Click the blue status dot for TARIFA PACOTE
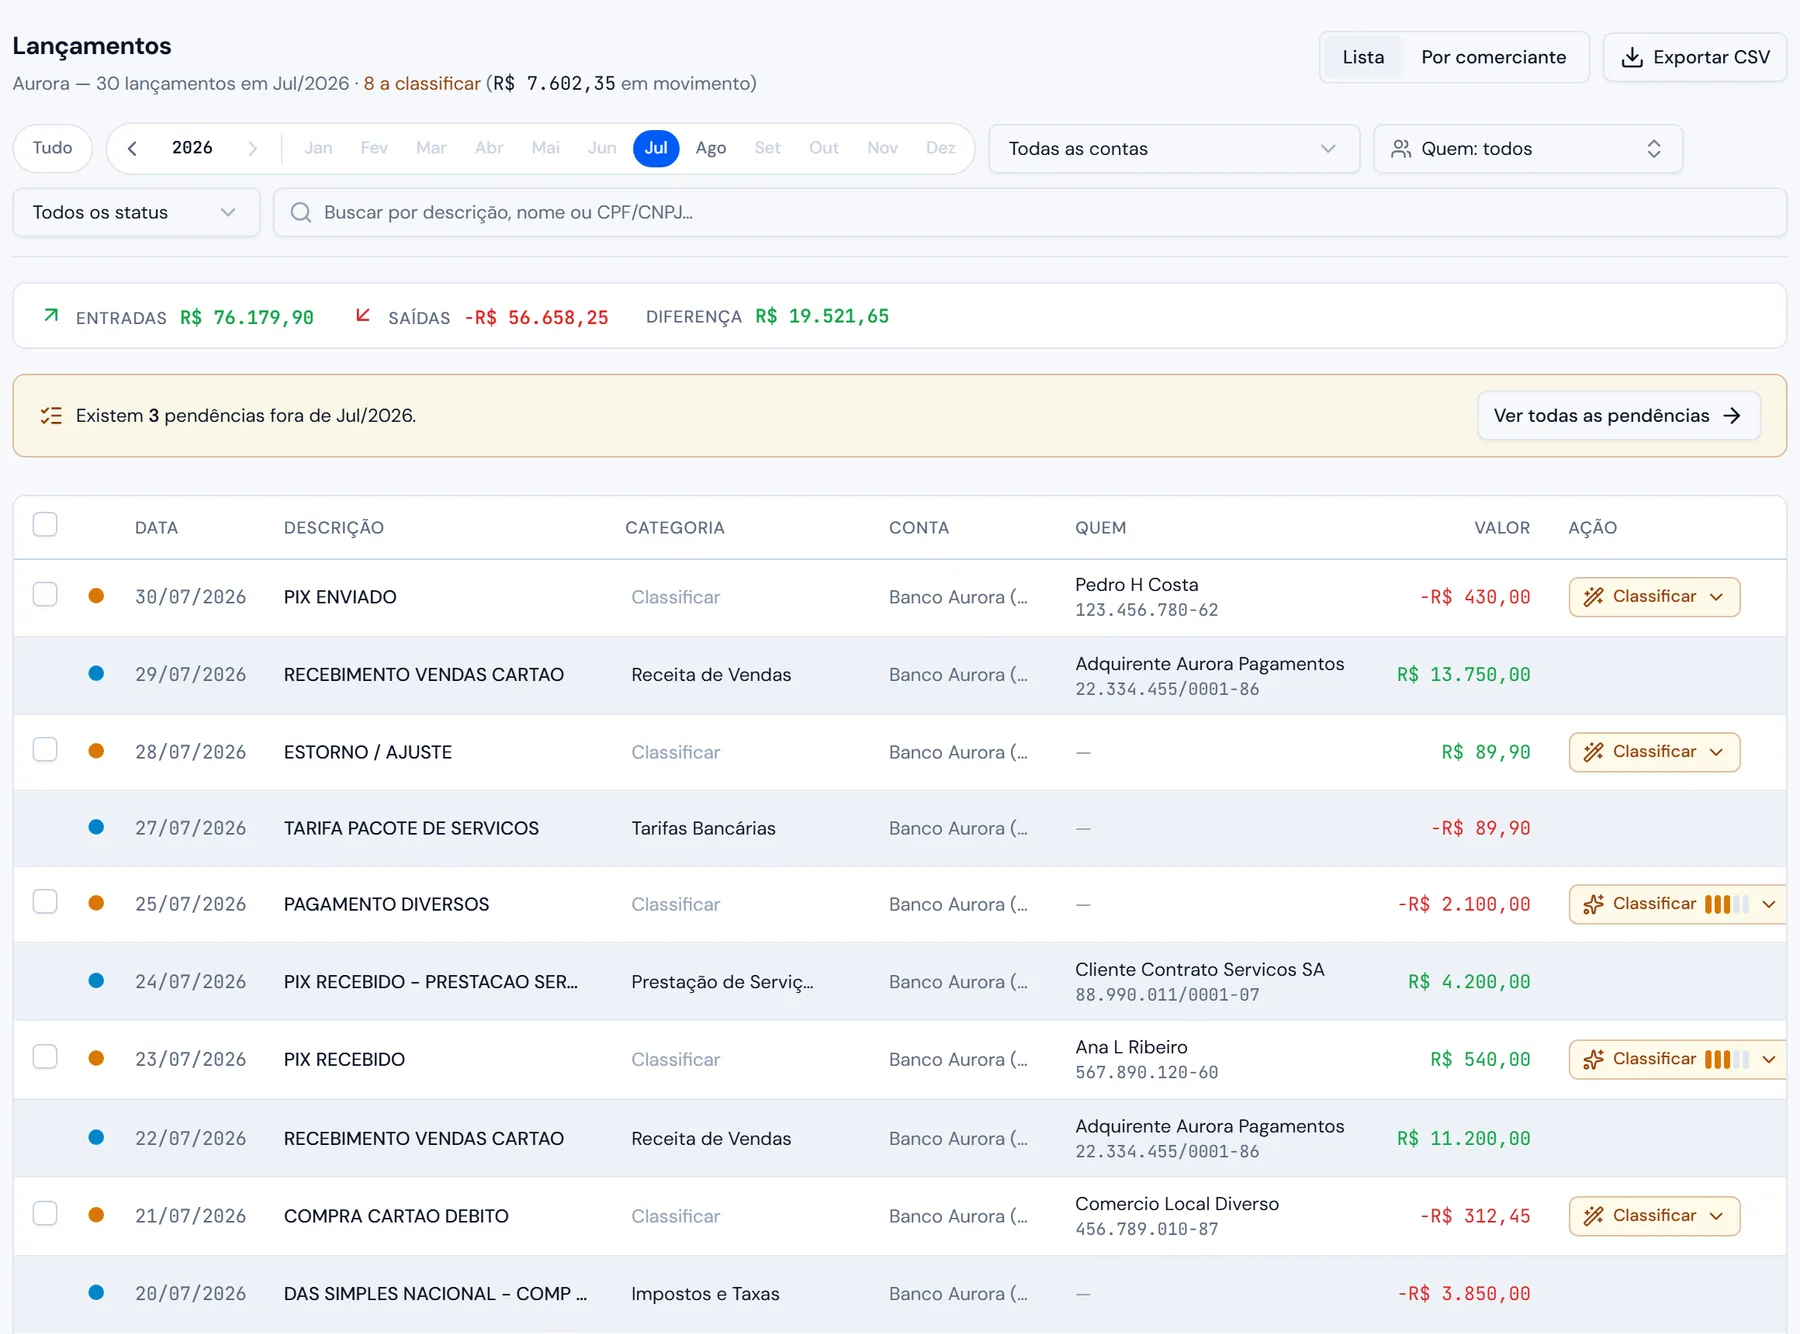 tap(96, 827)
